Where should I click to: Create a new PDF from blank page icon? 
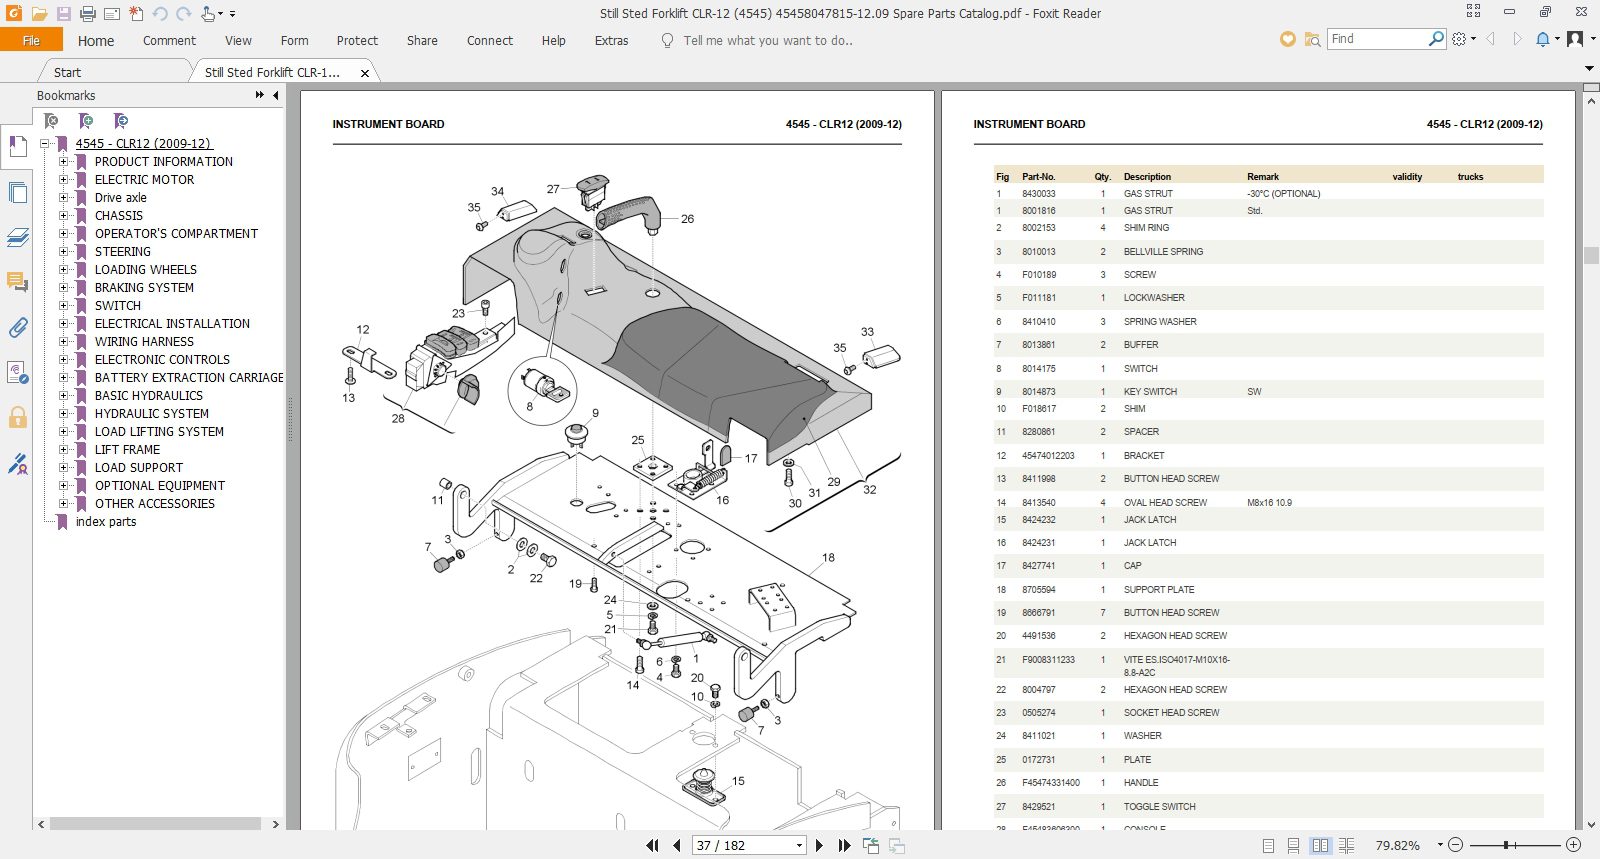click(136, 14)
